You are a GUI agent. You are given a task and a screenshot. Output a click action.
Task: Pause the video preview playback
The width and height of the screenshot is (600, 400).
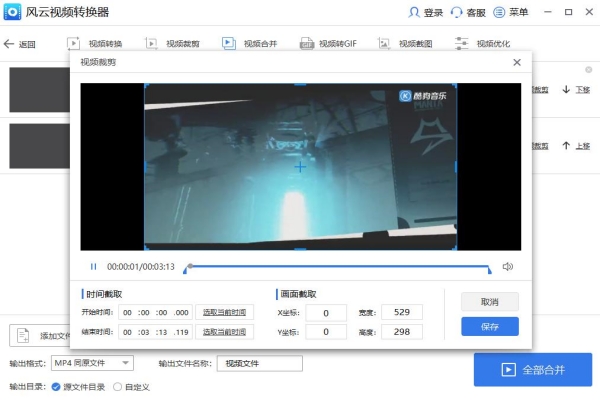94,267
